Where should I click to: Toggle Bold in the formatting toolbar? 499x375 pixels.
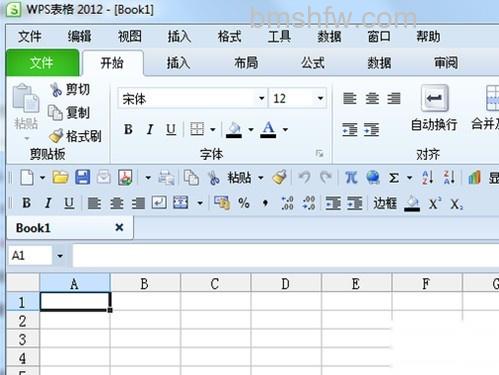pos(26,203)
